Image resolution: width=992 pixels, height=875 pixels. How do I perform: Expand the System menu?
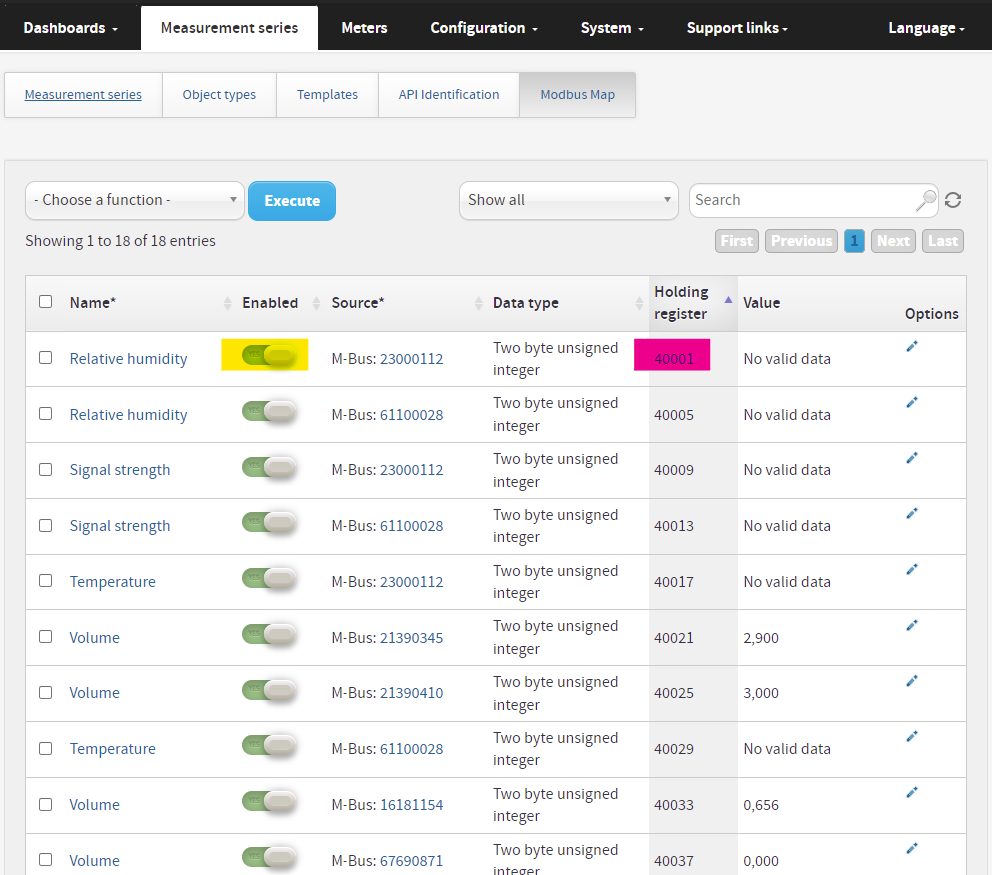[612, 28]
